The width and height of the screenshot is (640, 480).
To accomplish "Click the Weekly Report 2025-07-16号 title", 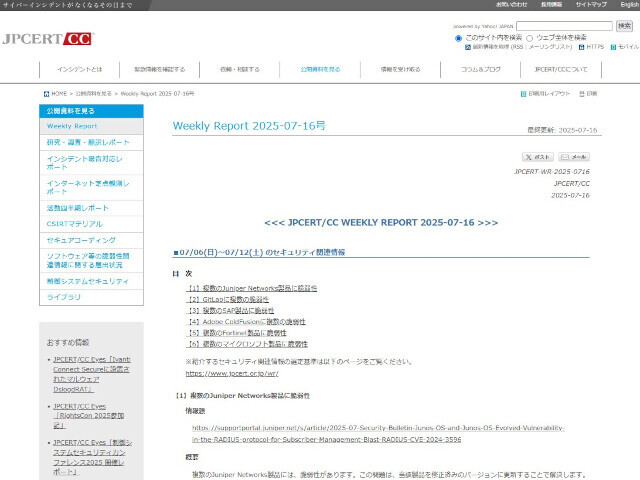I will point(249,126).
